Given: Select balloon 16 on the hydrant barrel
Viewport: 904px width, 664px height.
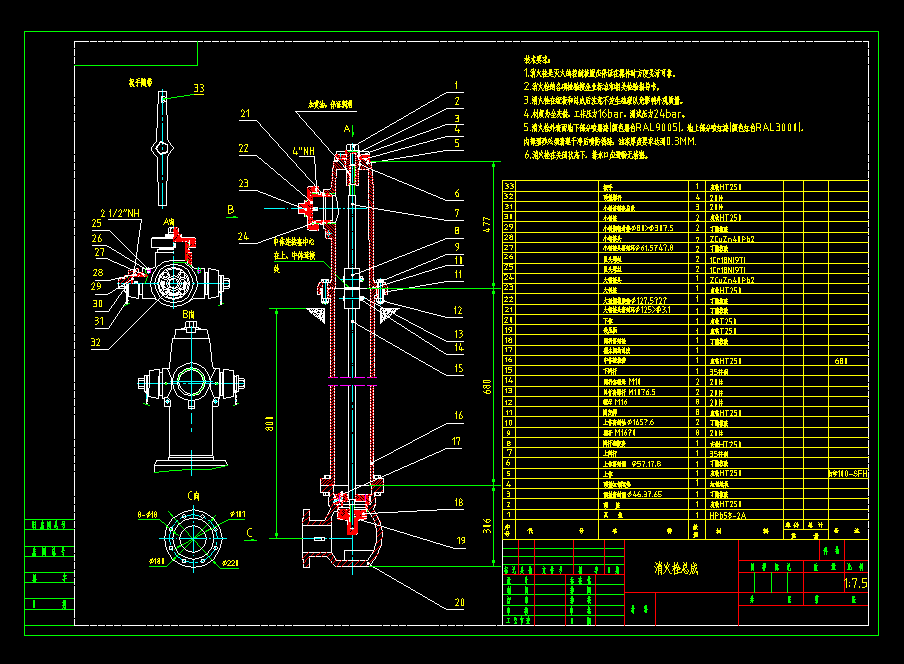Looking at the screenshot, I should (x=458, y=414).
